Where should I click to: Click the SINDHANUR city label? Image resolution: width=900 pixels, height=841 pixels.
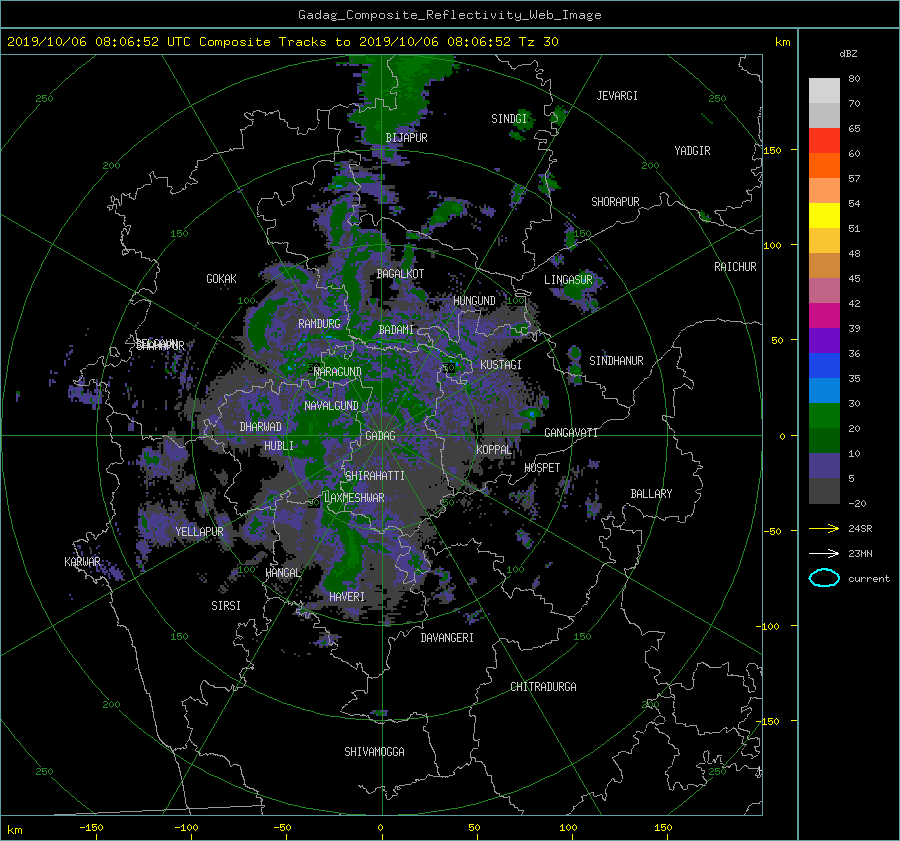tap(616, 361)
